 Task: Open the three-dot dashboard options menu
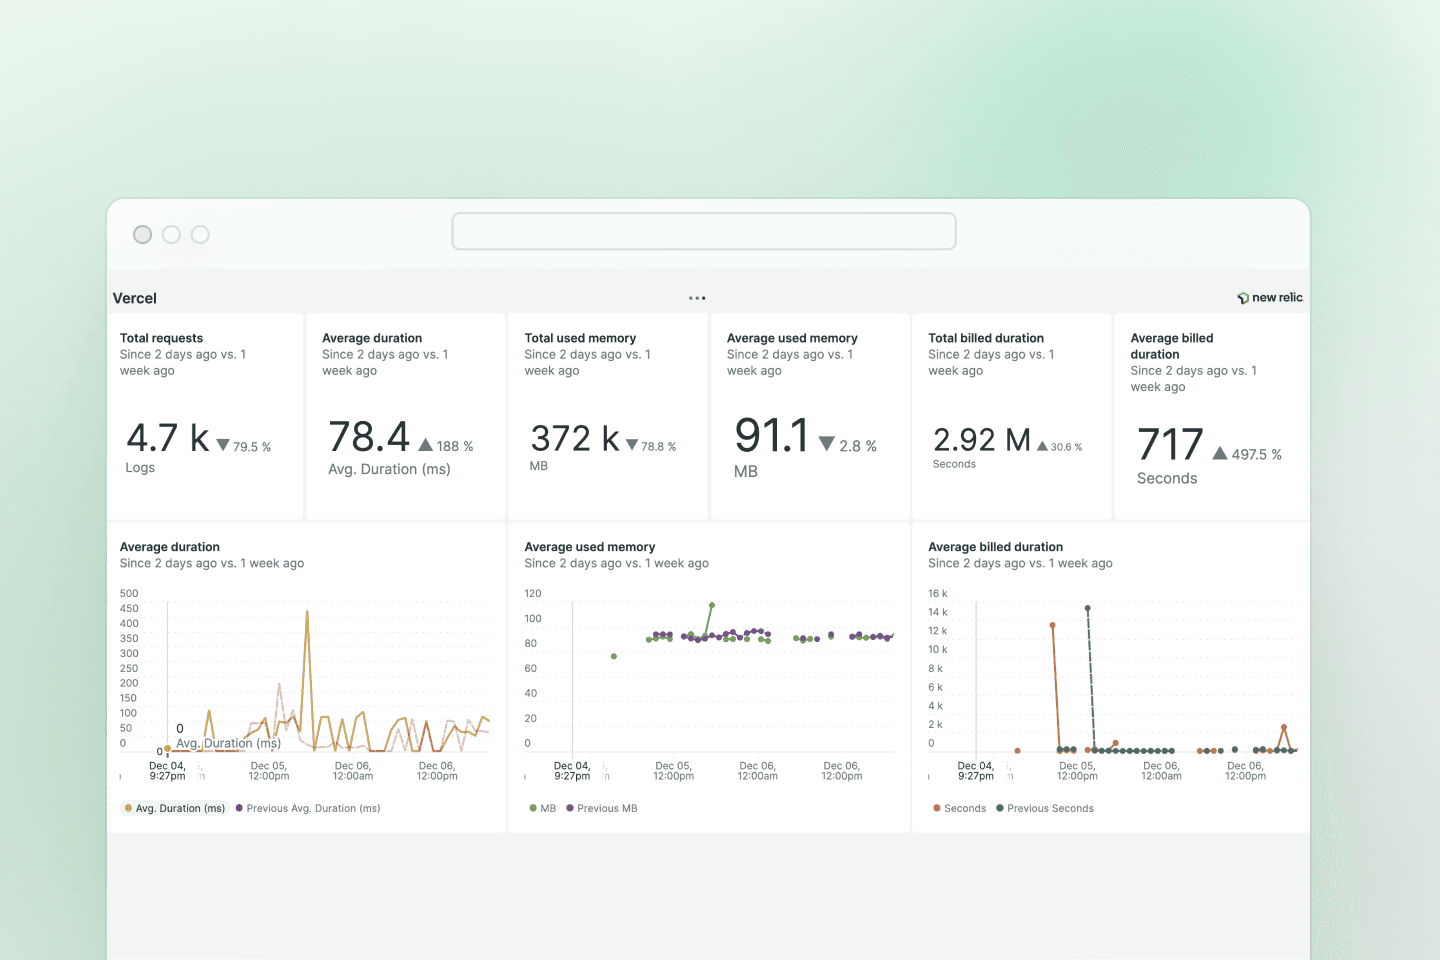pyautogui.click(x=697, y=298)
